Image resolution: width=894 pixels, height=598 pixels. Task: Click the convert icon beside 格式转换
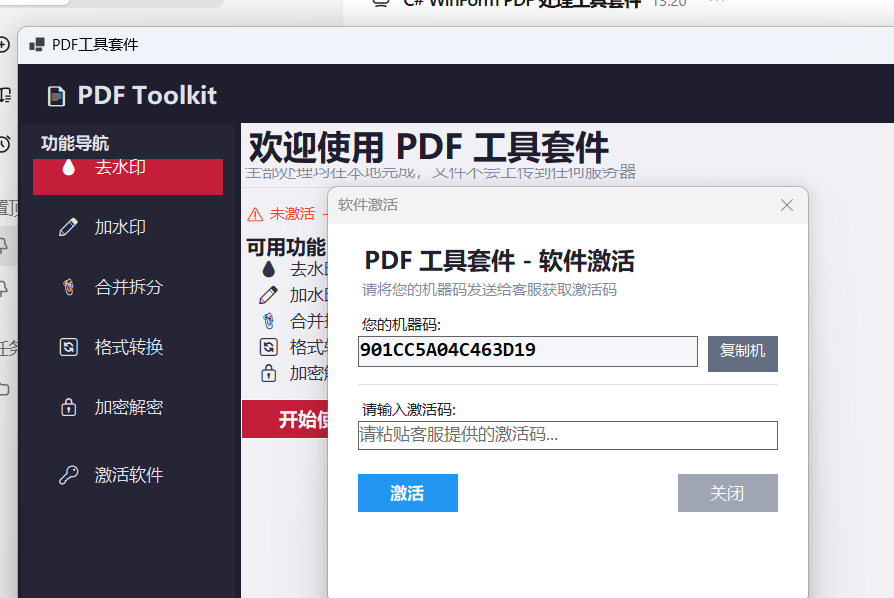point(68,347)
